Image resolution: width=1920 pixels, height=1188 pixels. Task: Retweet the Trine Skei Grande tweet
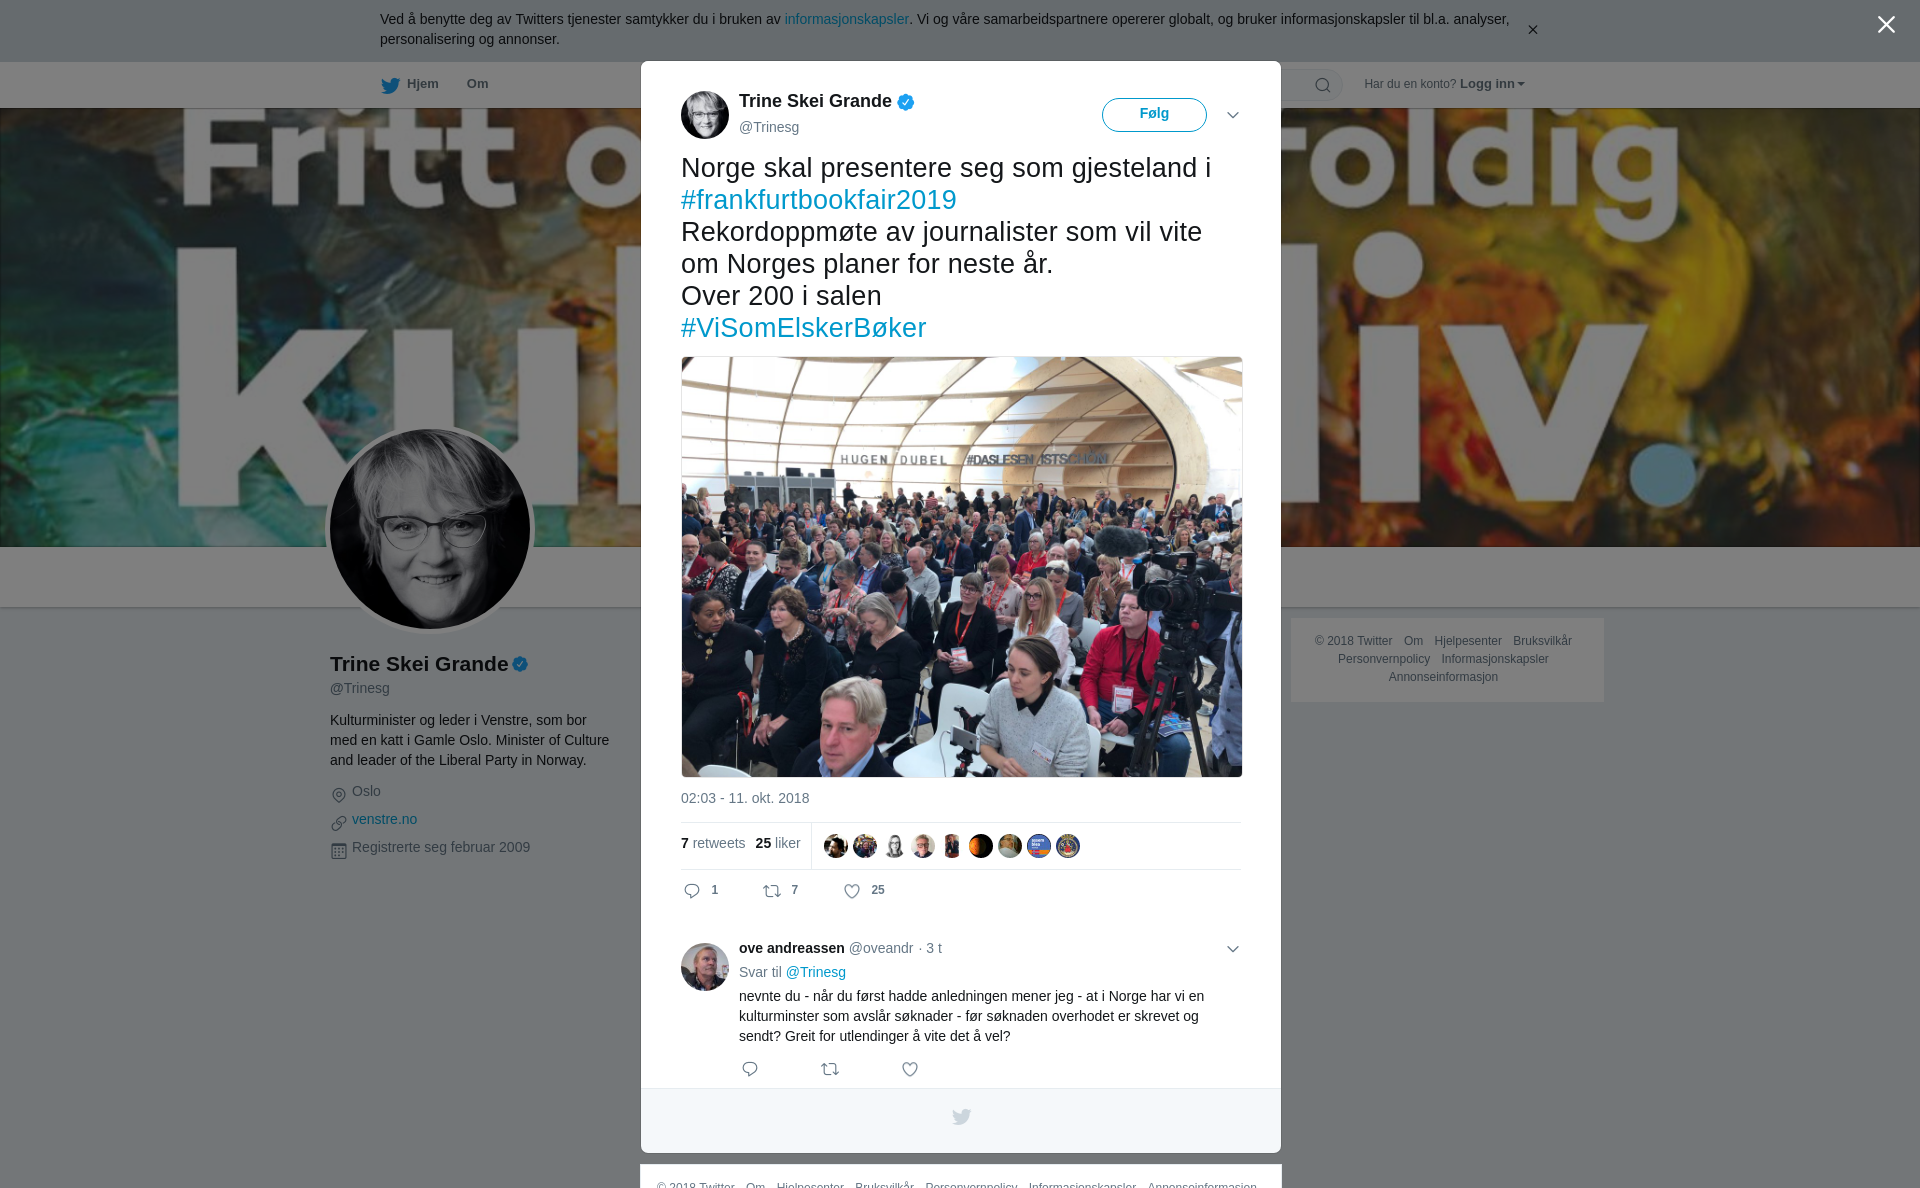pos(772,891)
